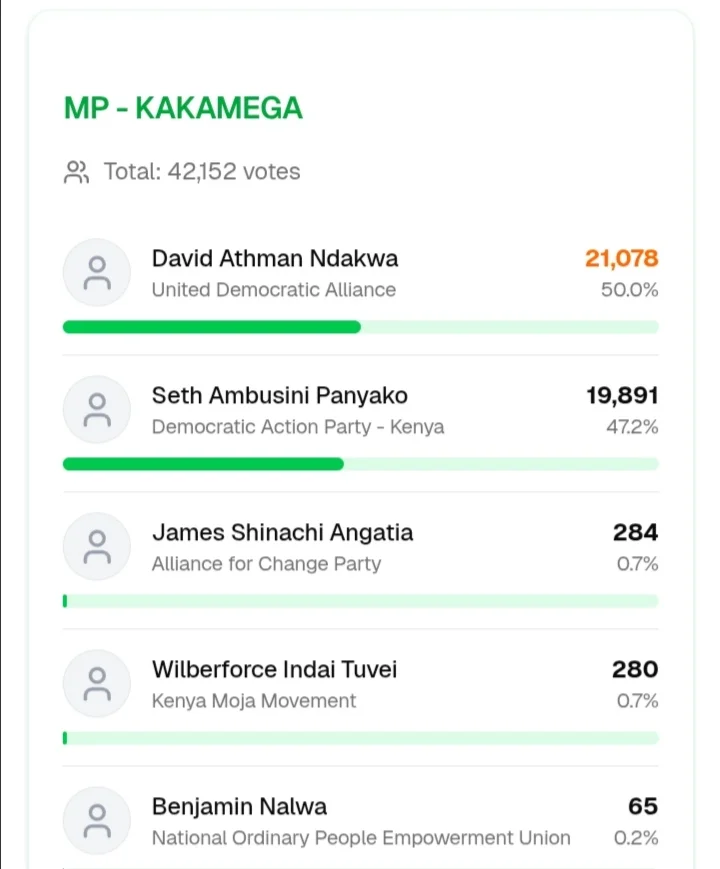Open Wilberforce Indai Tuvei candidate entry

click(274, 670)
